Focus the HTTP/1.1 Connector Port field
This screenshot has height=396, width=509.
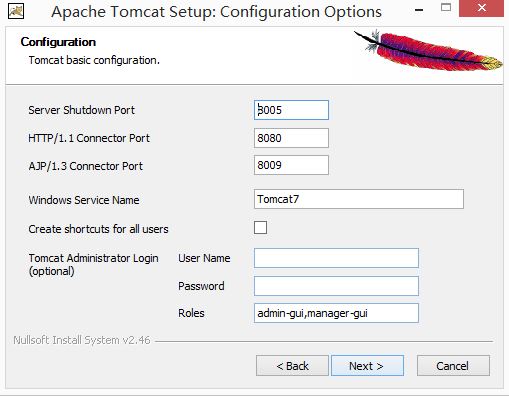click(291, 138)
